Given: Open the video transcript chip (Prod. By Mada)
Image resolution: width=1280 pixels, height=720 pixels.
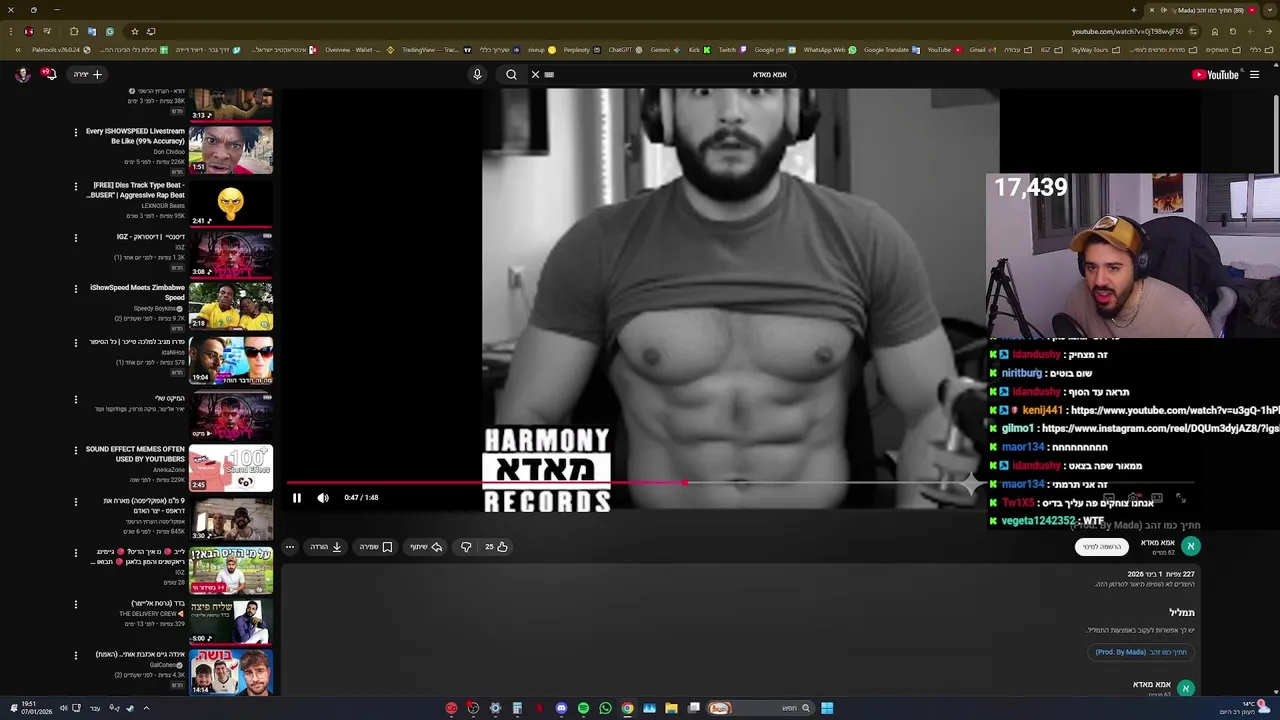Looking at the screenshot, I should [1141, 652].
